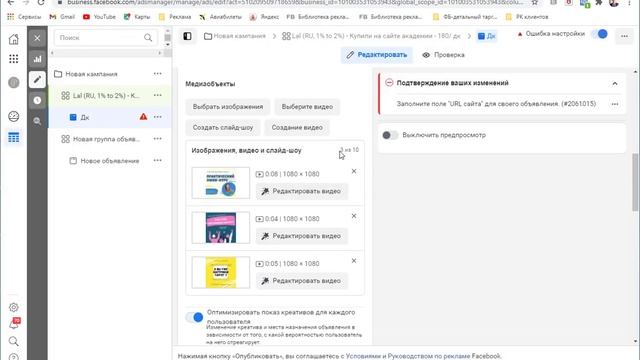
Task: Click the tree panel horizontal scrollbar
Action: 106,53
